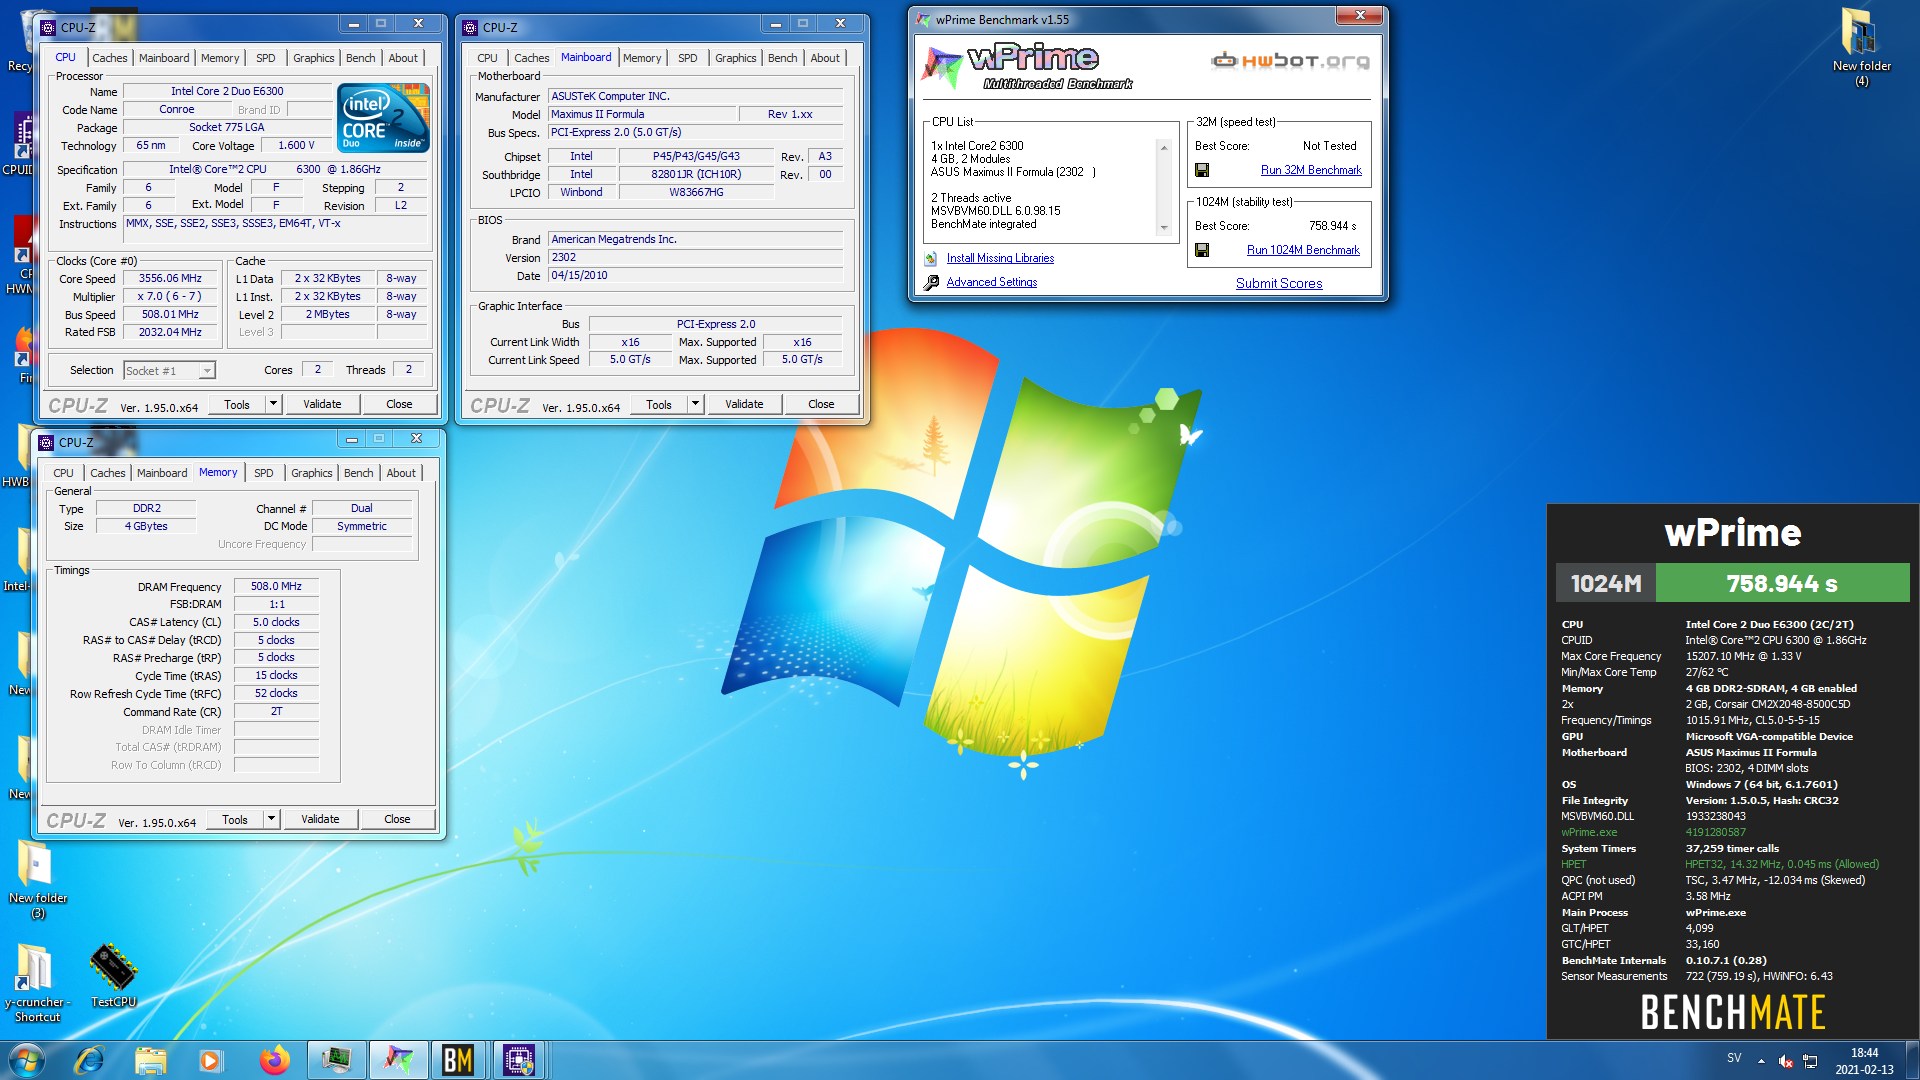
Task: Click the Advanced Settings wrench icon
Action: [x=931, y=283]
